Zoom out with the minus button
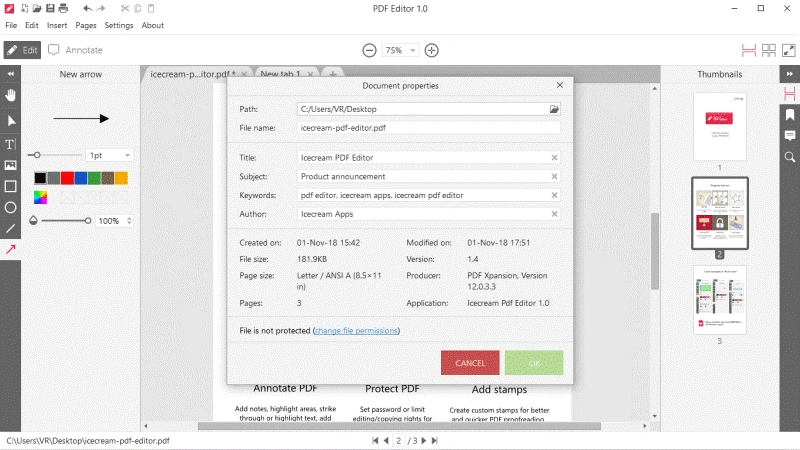 point(369,50)
